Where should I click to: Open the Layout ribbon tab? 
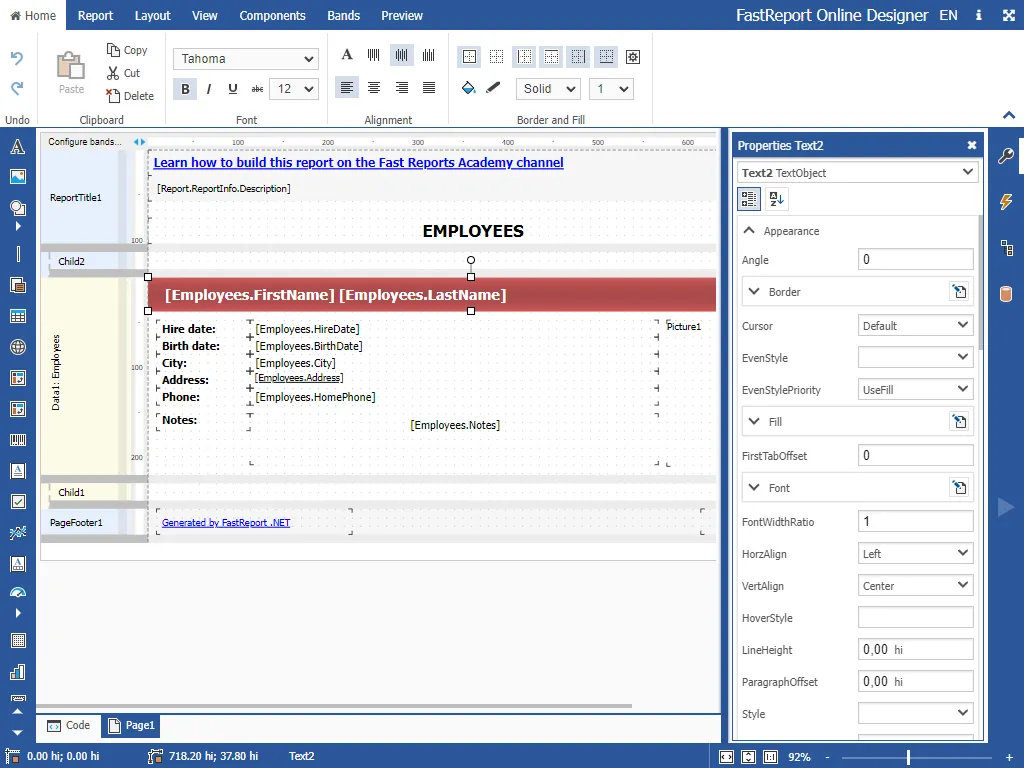click(x=152, y=15)
